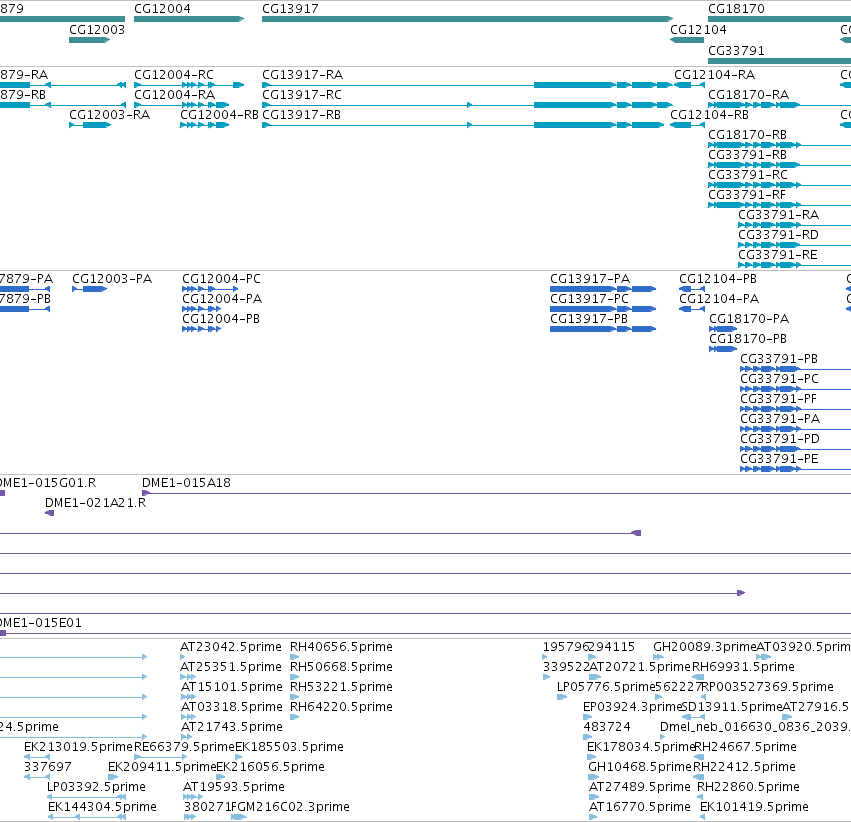Viewport: 851px width, 822px height.
Task: Click EST RH40656.5prime label
Action: pos(341,647)
